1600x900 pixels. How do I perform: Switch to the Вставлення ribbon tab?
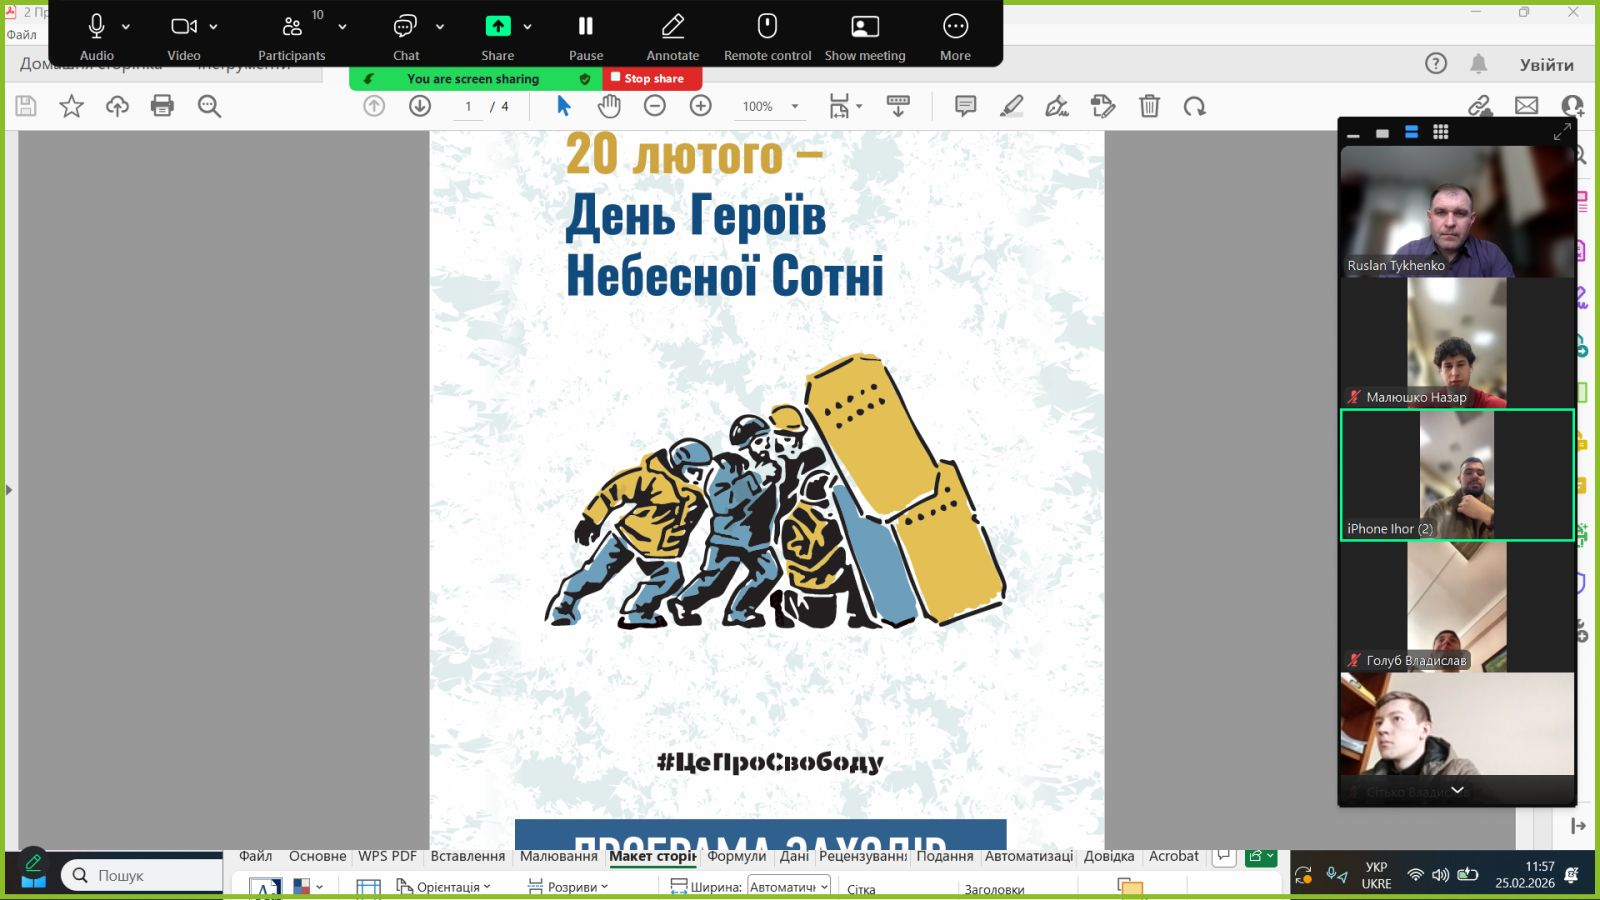click(467, 856)
